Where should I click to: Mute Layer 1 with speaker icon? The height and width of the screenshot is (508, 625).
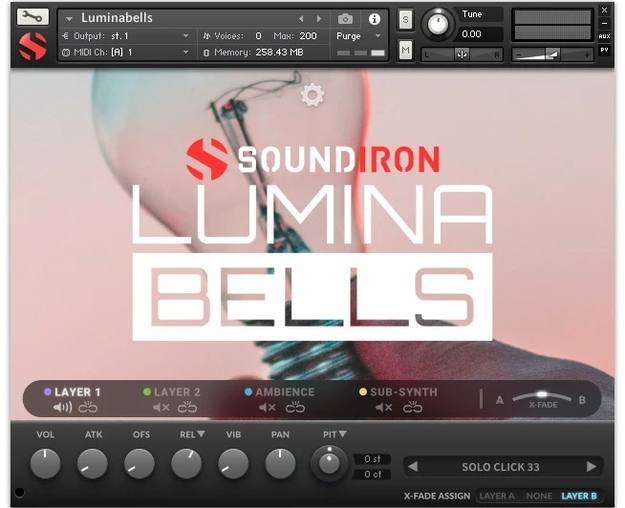pos(63,407)
